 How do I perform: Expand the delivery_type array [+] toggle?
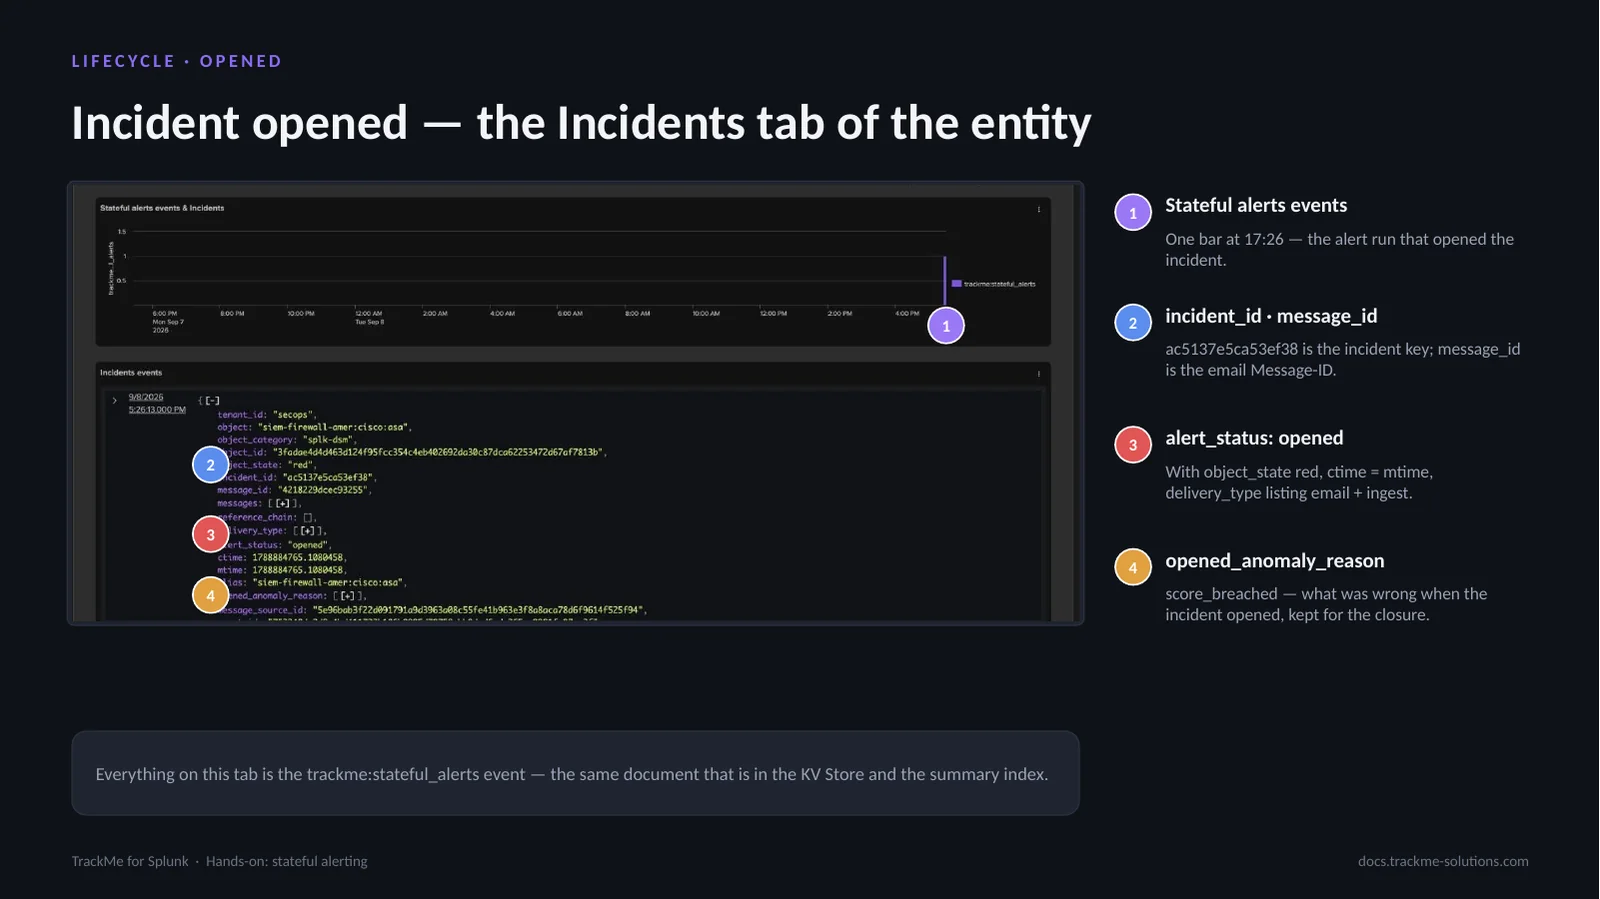click(x=308, y=531)
